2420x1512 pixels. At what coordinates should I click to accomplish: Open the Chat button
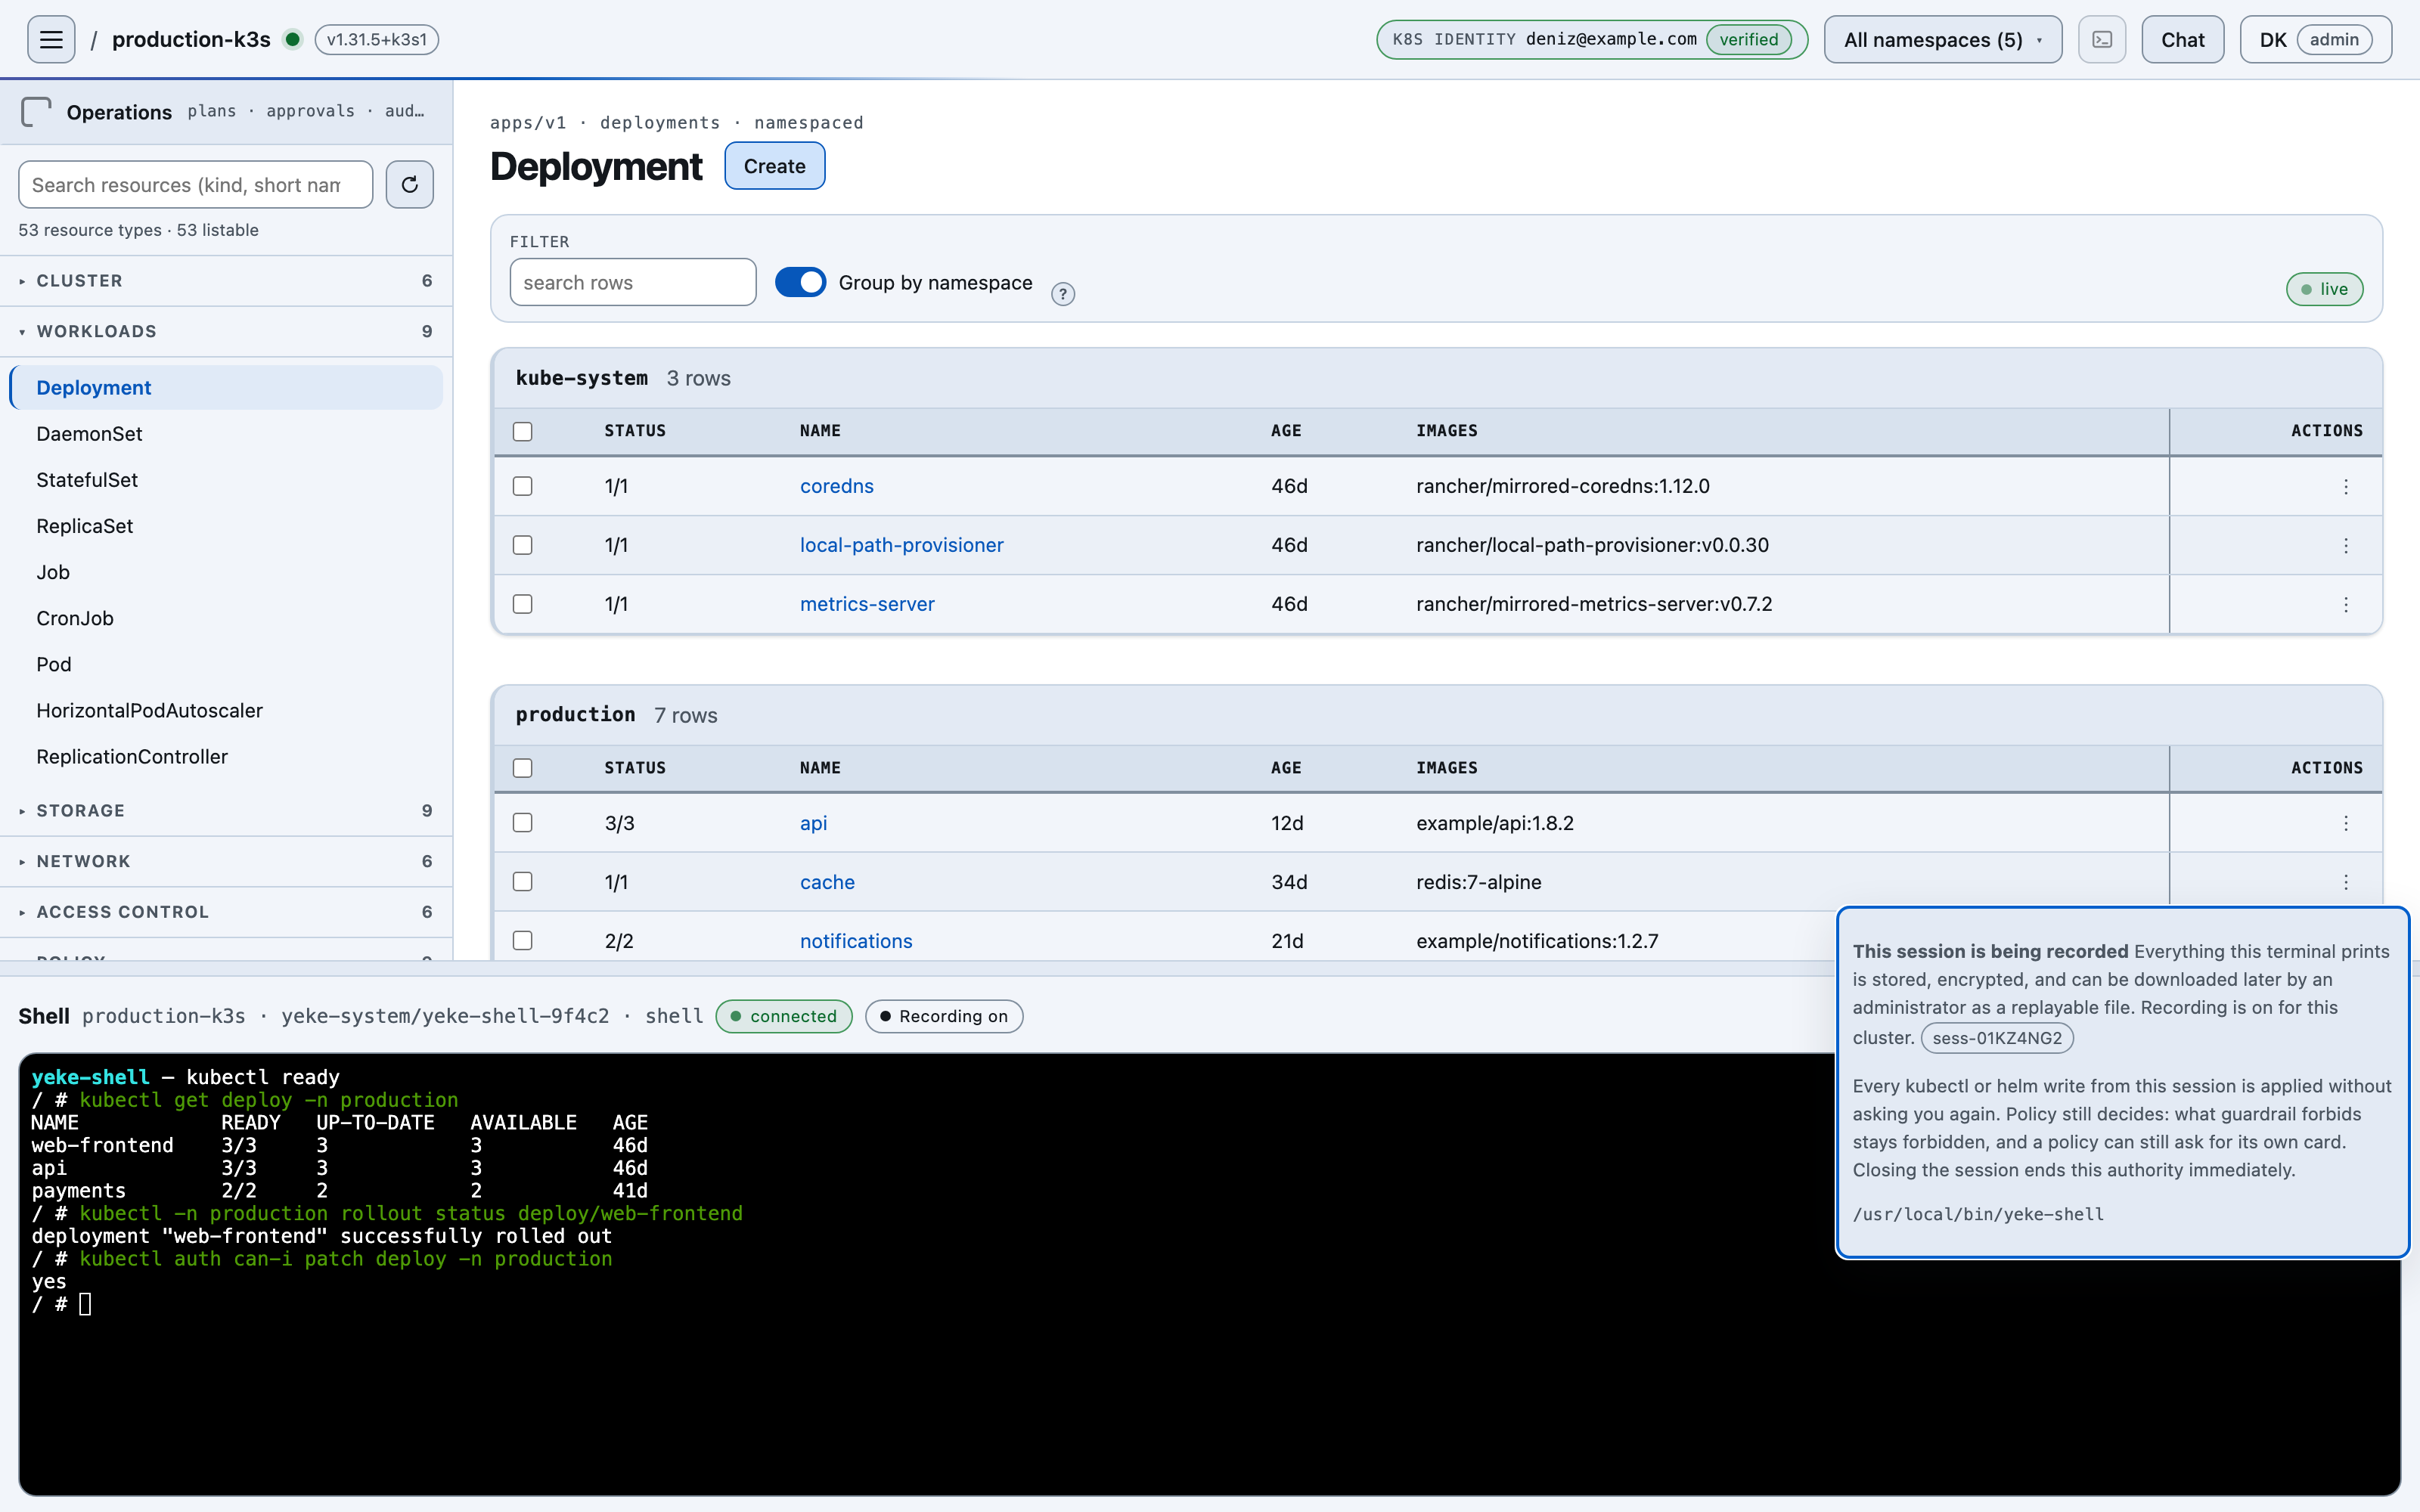click(2182, 39)
